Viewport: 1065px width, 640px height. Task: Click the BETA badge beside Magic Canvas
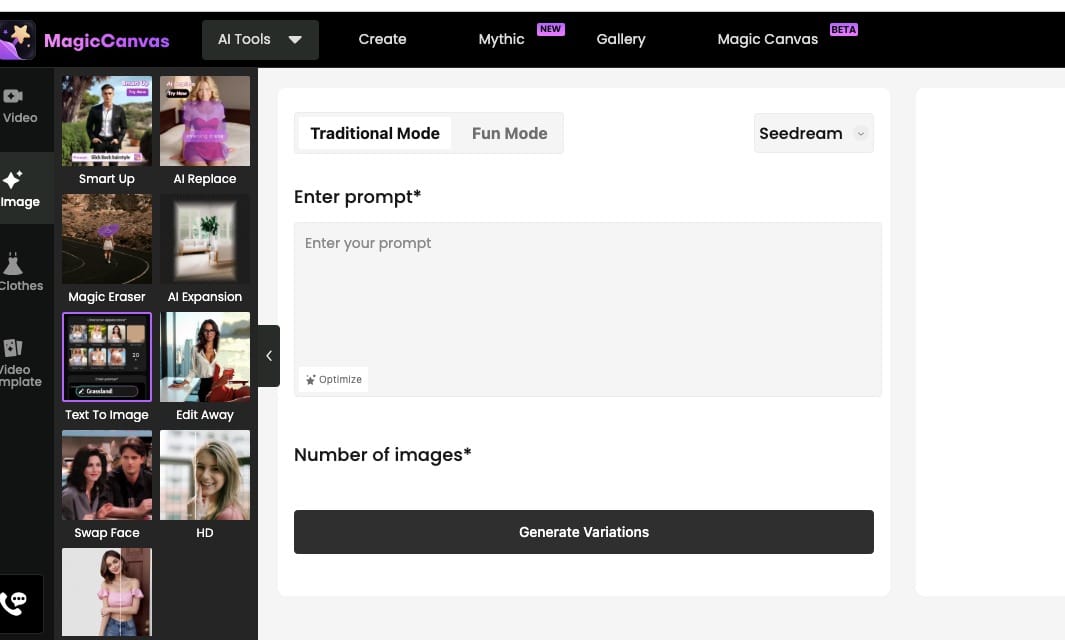point(844,29)
